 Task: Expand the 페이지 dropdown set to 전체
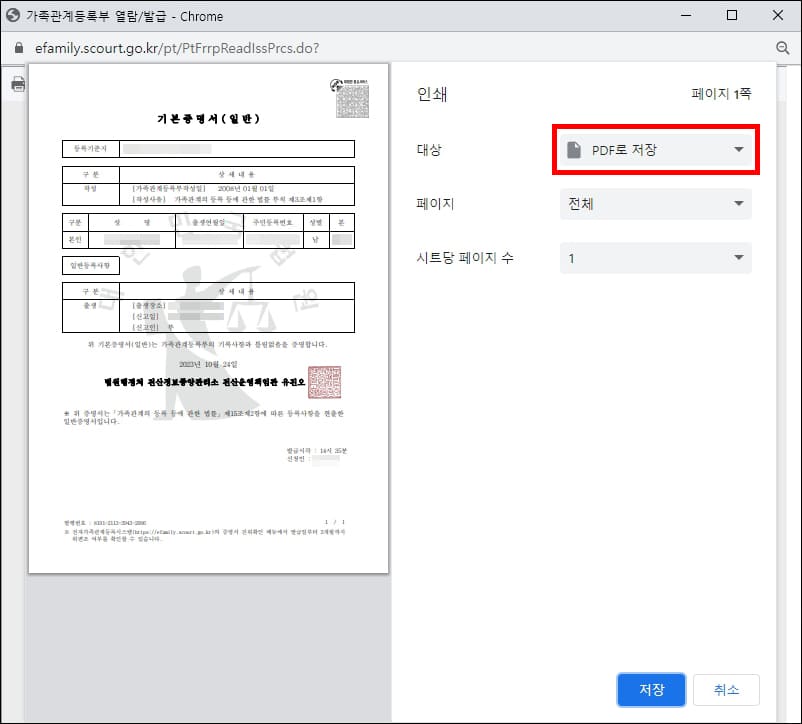coord(655,203)
